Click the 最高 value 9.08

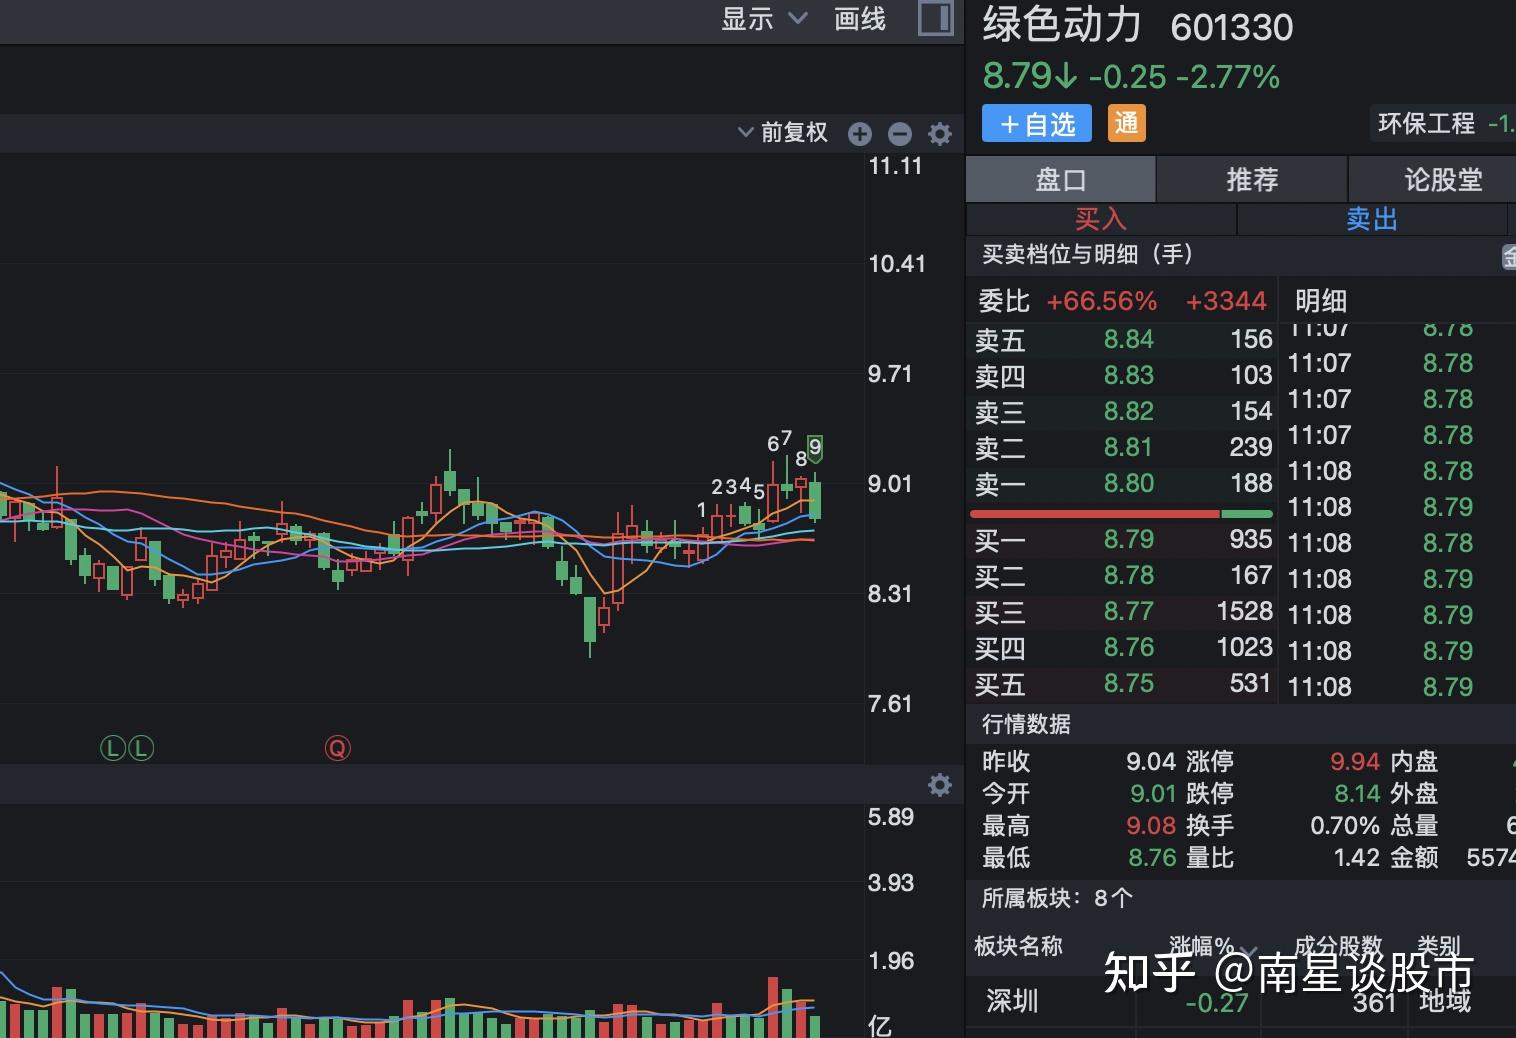1151,826
